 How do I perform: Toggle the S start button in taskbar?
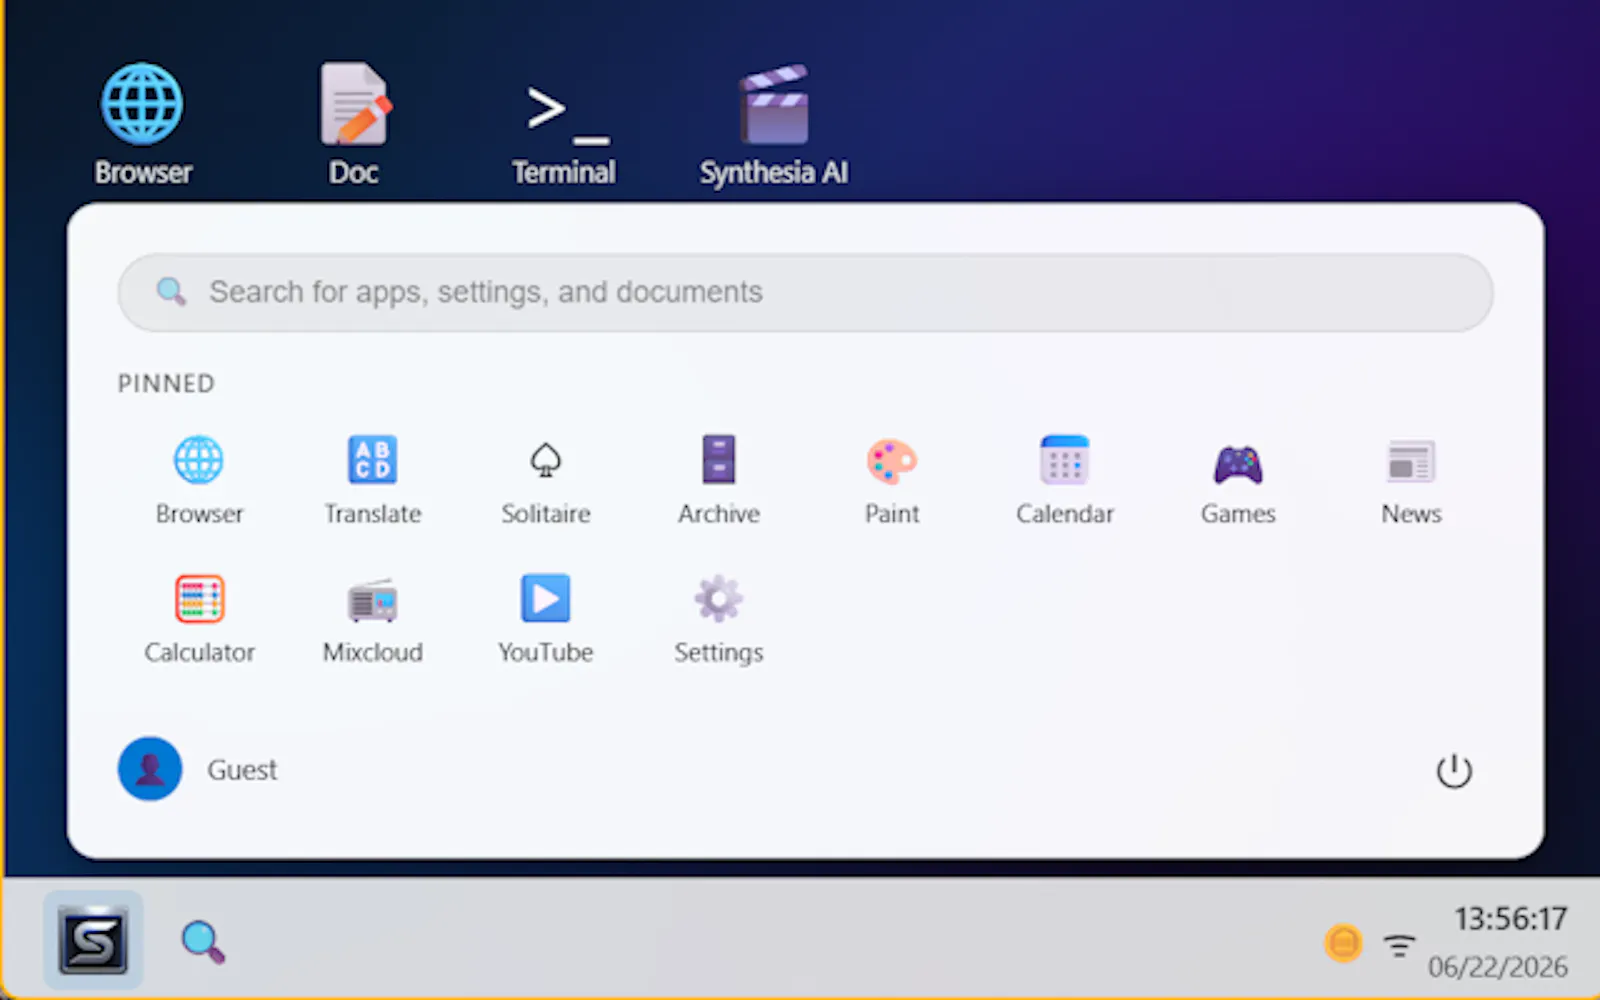93,940
